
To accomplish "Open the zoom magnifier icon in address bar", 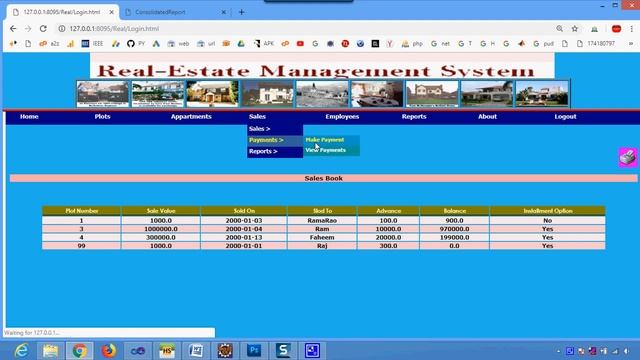I will click(x=560, y=29).
